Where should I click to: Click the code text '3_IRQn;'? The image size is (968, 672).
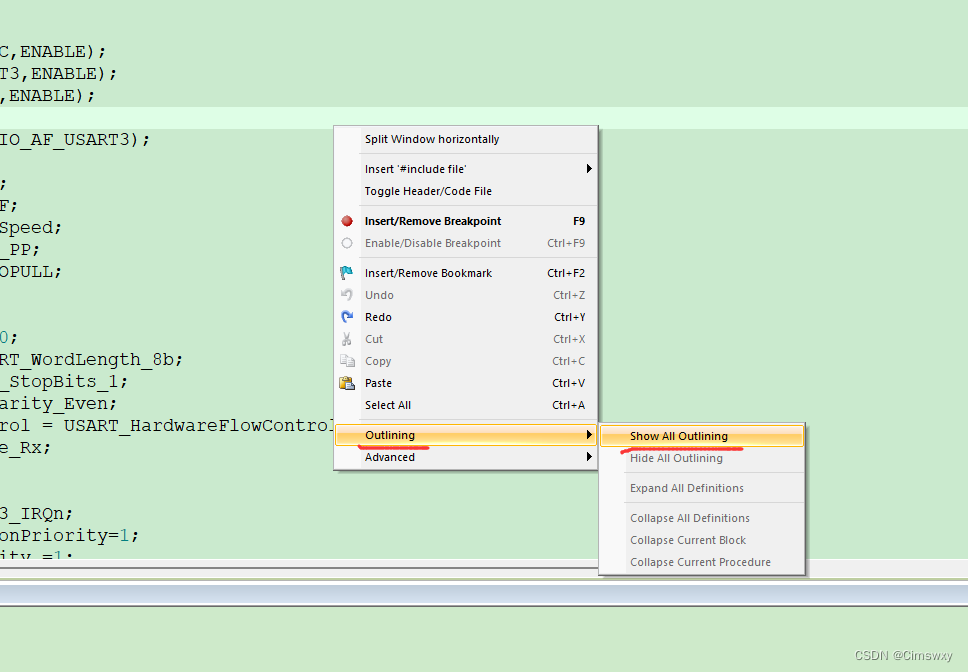pyautogui.click(x=36, y=513)
